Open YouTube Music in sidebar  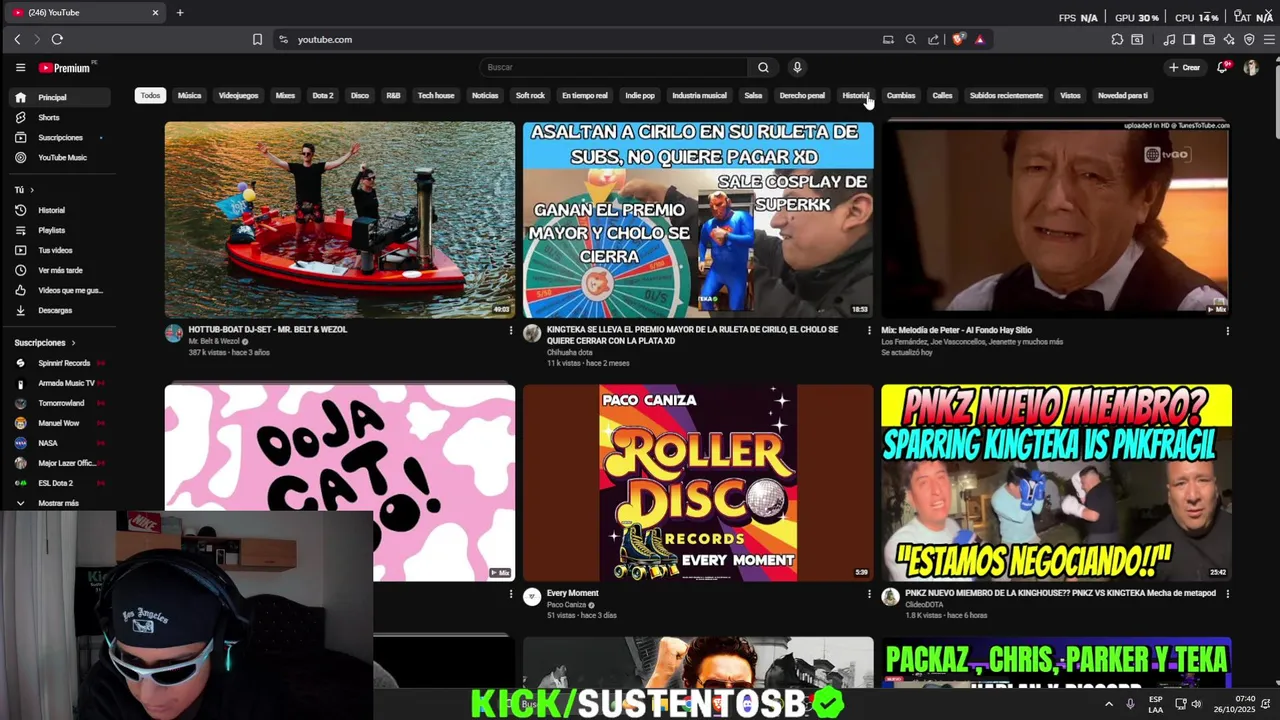[x=59, y=157]
